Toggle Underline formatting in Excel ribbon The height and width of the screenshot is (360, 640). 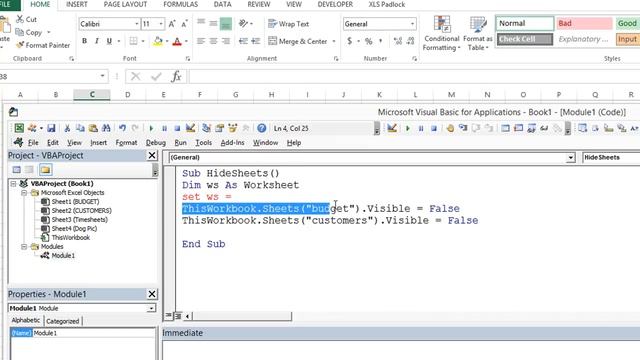pyautogui.click(x=109, y=41)
